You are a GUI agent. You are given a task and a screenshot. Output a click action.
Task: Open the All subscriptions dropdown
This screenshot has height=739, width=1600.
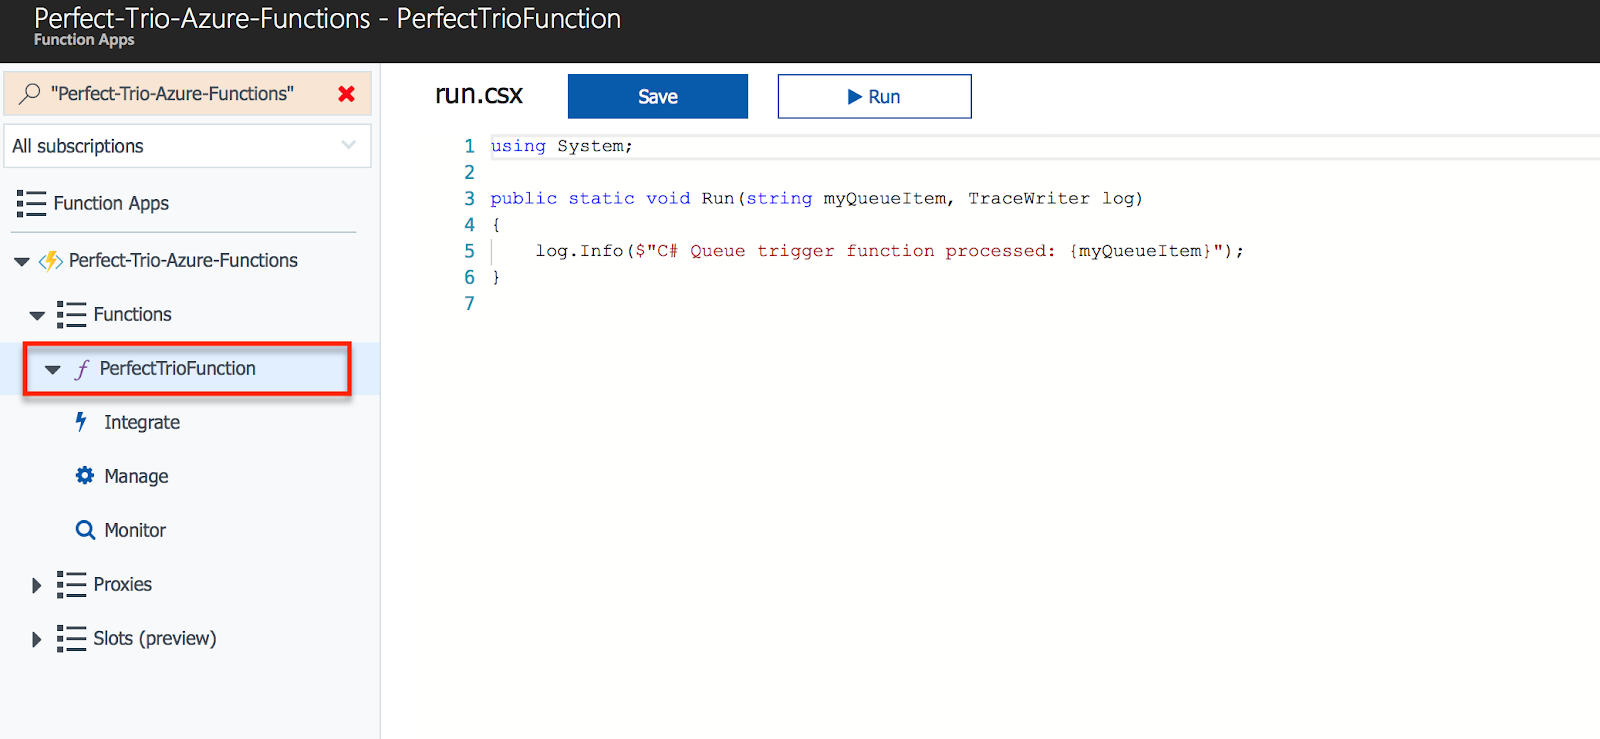tap(188, 146)
